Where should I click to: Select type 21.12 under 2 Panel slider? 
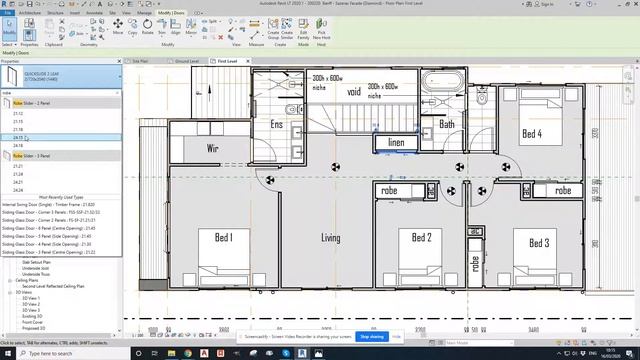point(61,113)
